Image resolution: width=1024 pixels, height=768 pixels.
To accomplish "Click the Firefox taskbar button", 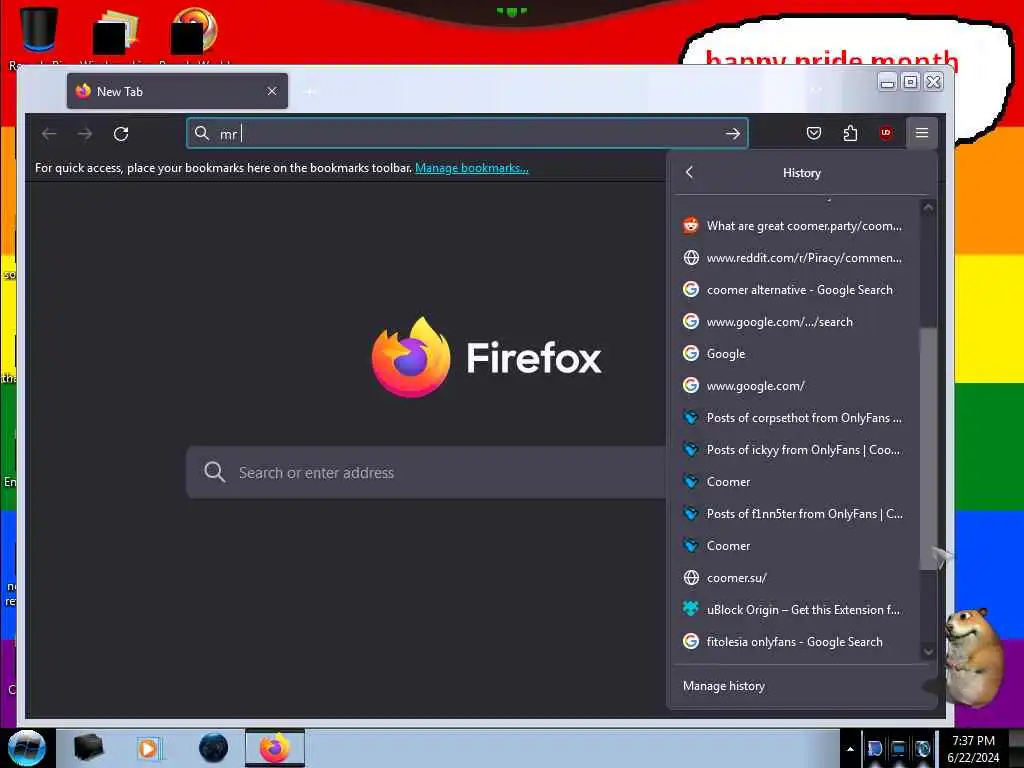I will [x=275, y=748].
